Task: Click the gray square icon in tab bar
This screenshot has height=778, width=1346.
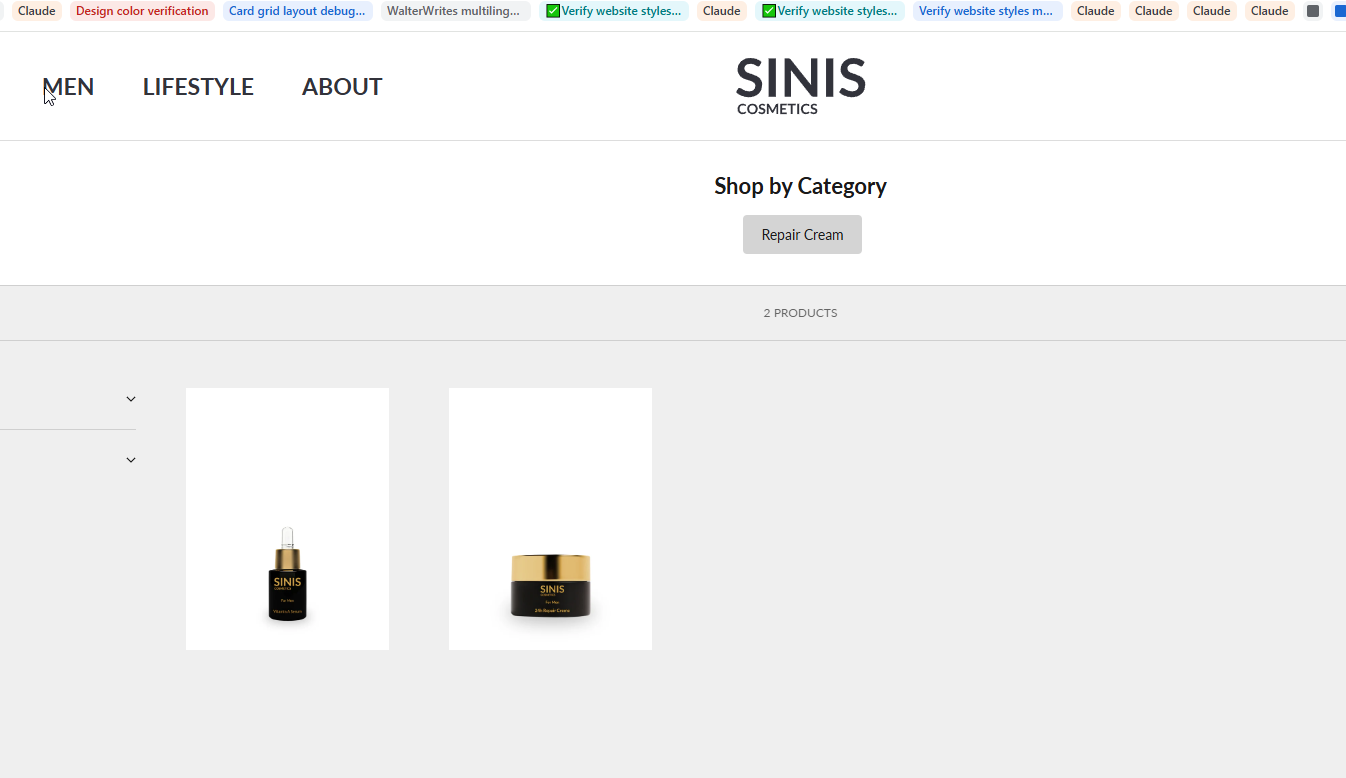Action: pos(1313,11)
